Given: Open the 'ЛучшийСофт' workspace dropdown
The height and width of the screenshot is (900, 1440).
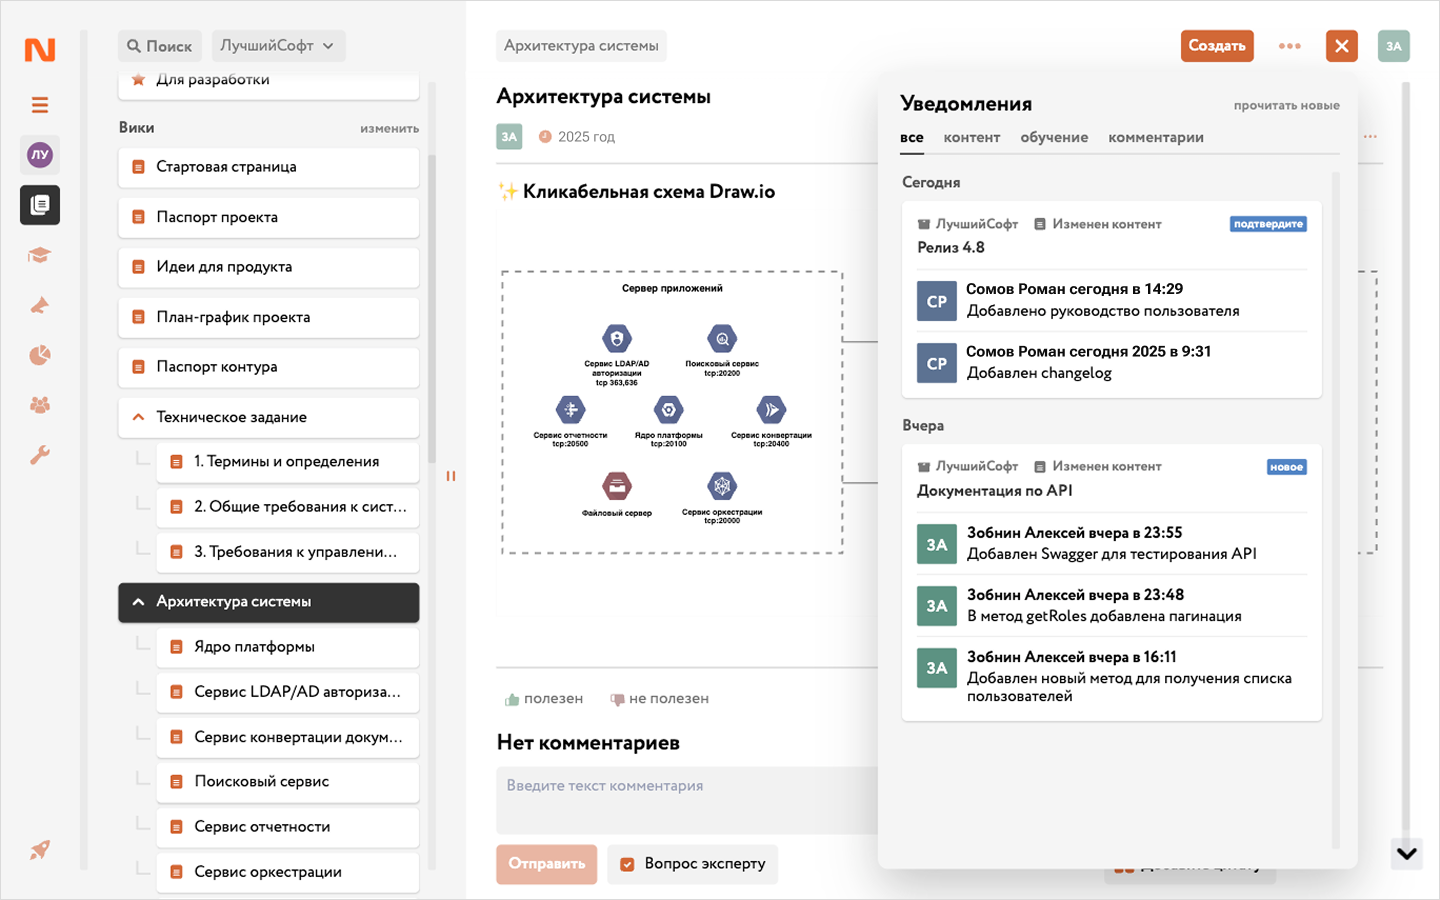Looking at the screenshot, I should point(278,46).
